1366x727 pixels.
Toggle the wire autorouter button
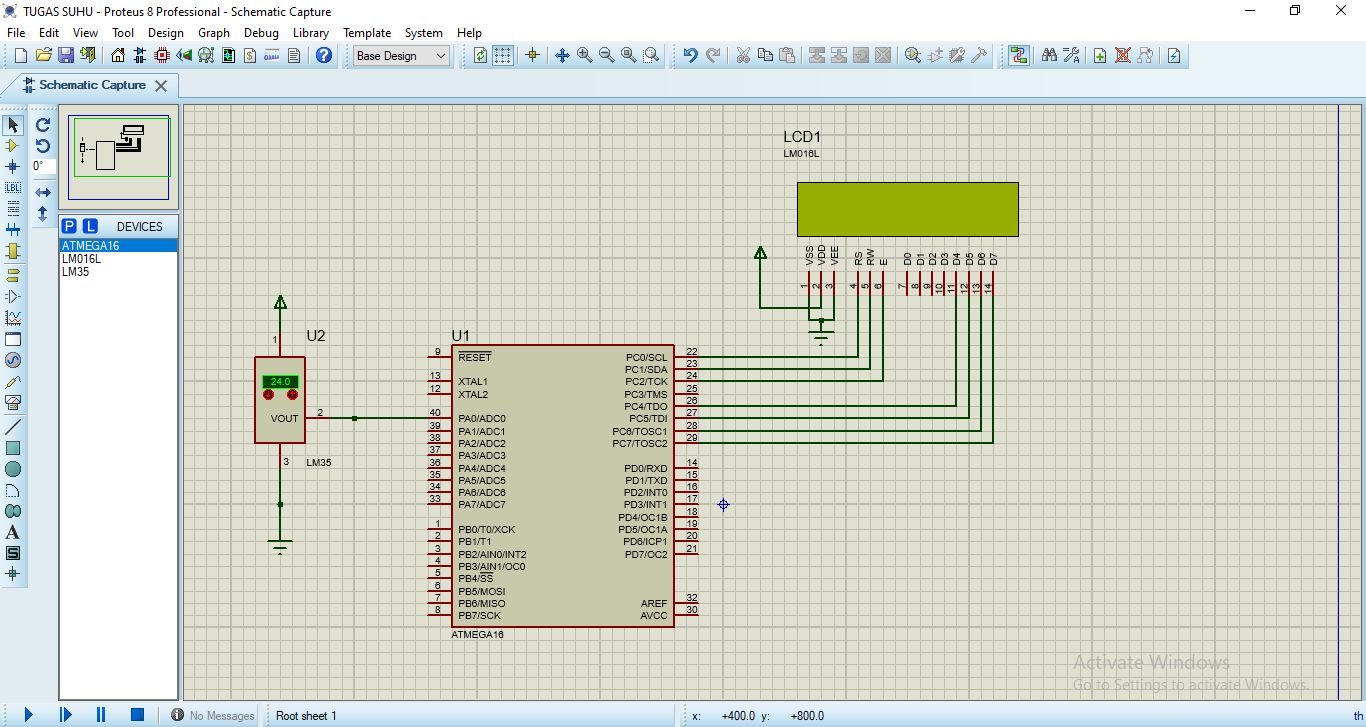(1018, 56)
